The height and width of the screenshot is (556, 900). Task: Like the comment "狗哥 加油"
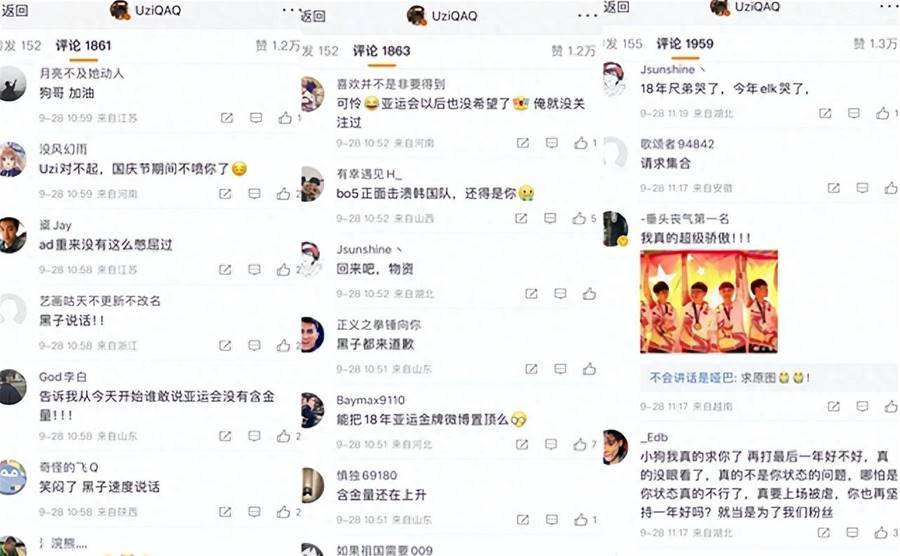(285, 118)
